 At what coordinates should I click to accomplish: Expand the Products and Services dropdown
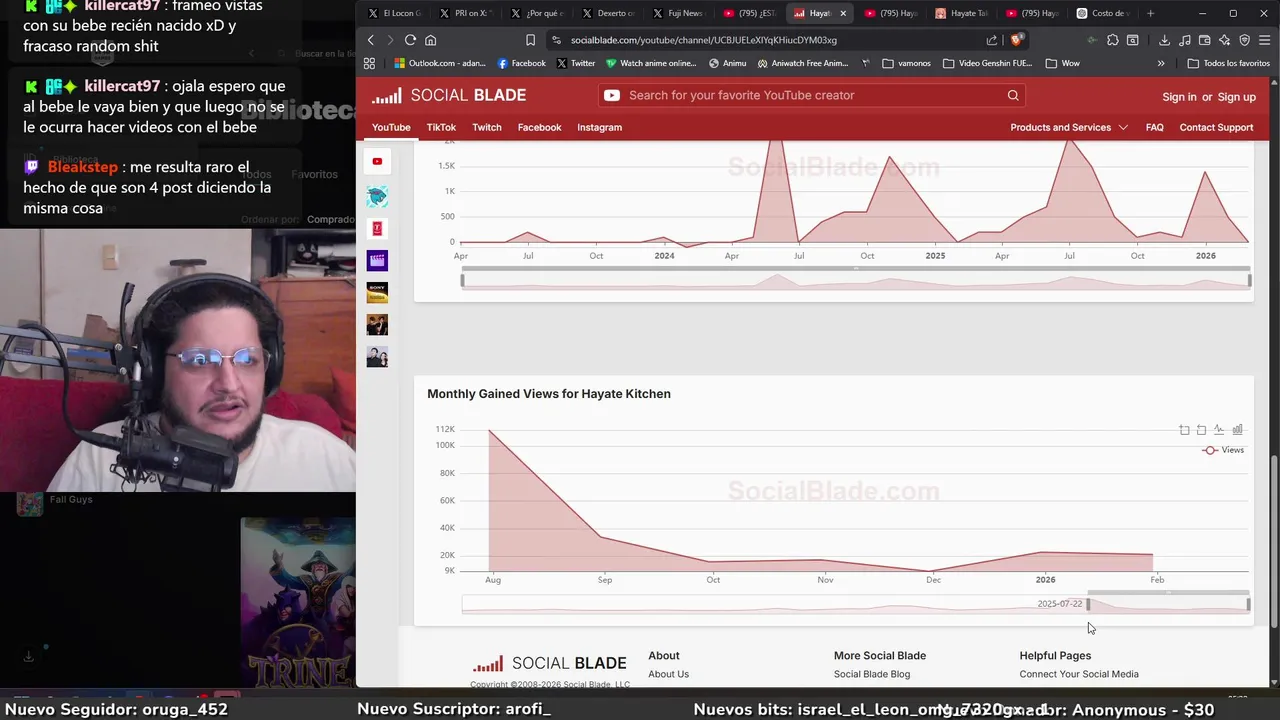(x=1069, y=127)
